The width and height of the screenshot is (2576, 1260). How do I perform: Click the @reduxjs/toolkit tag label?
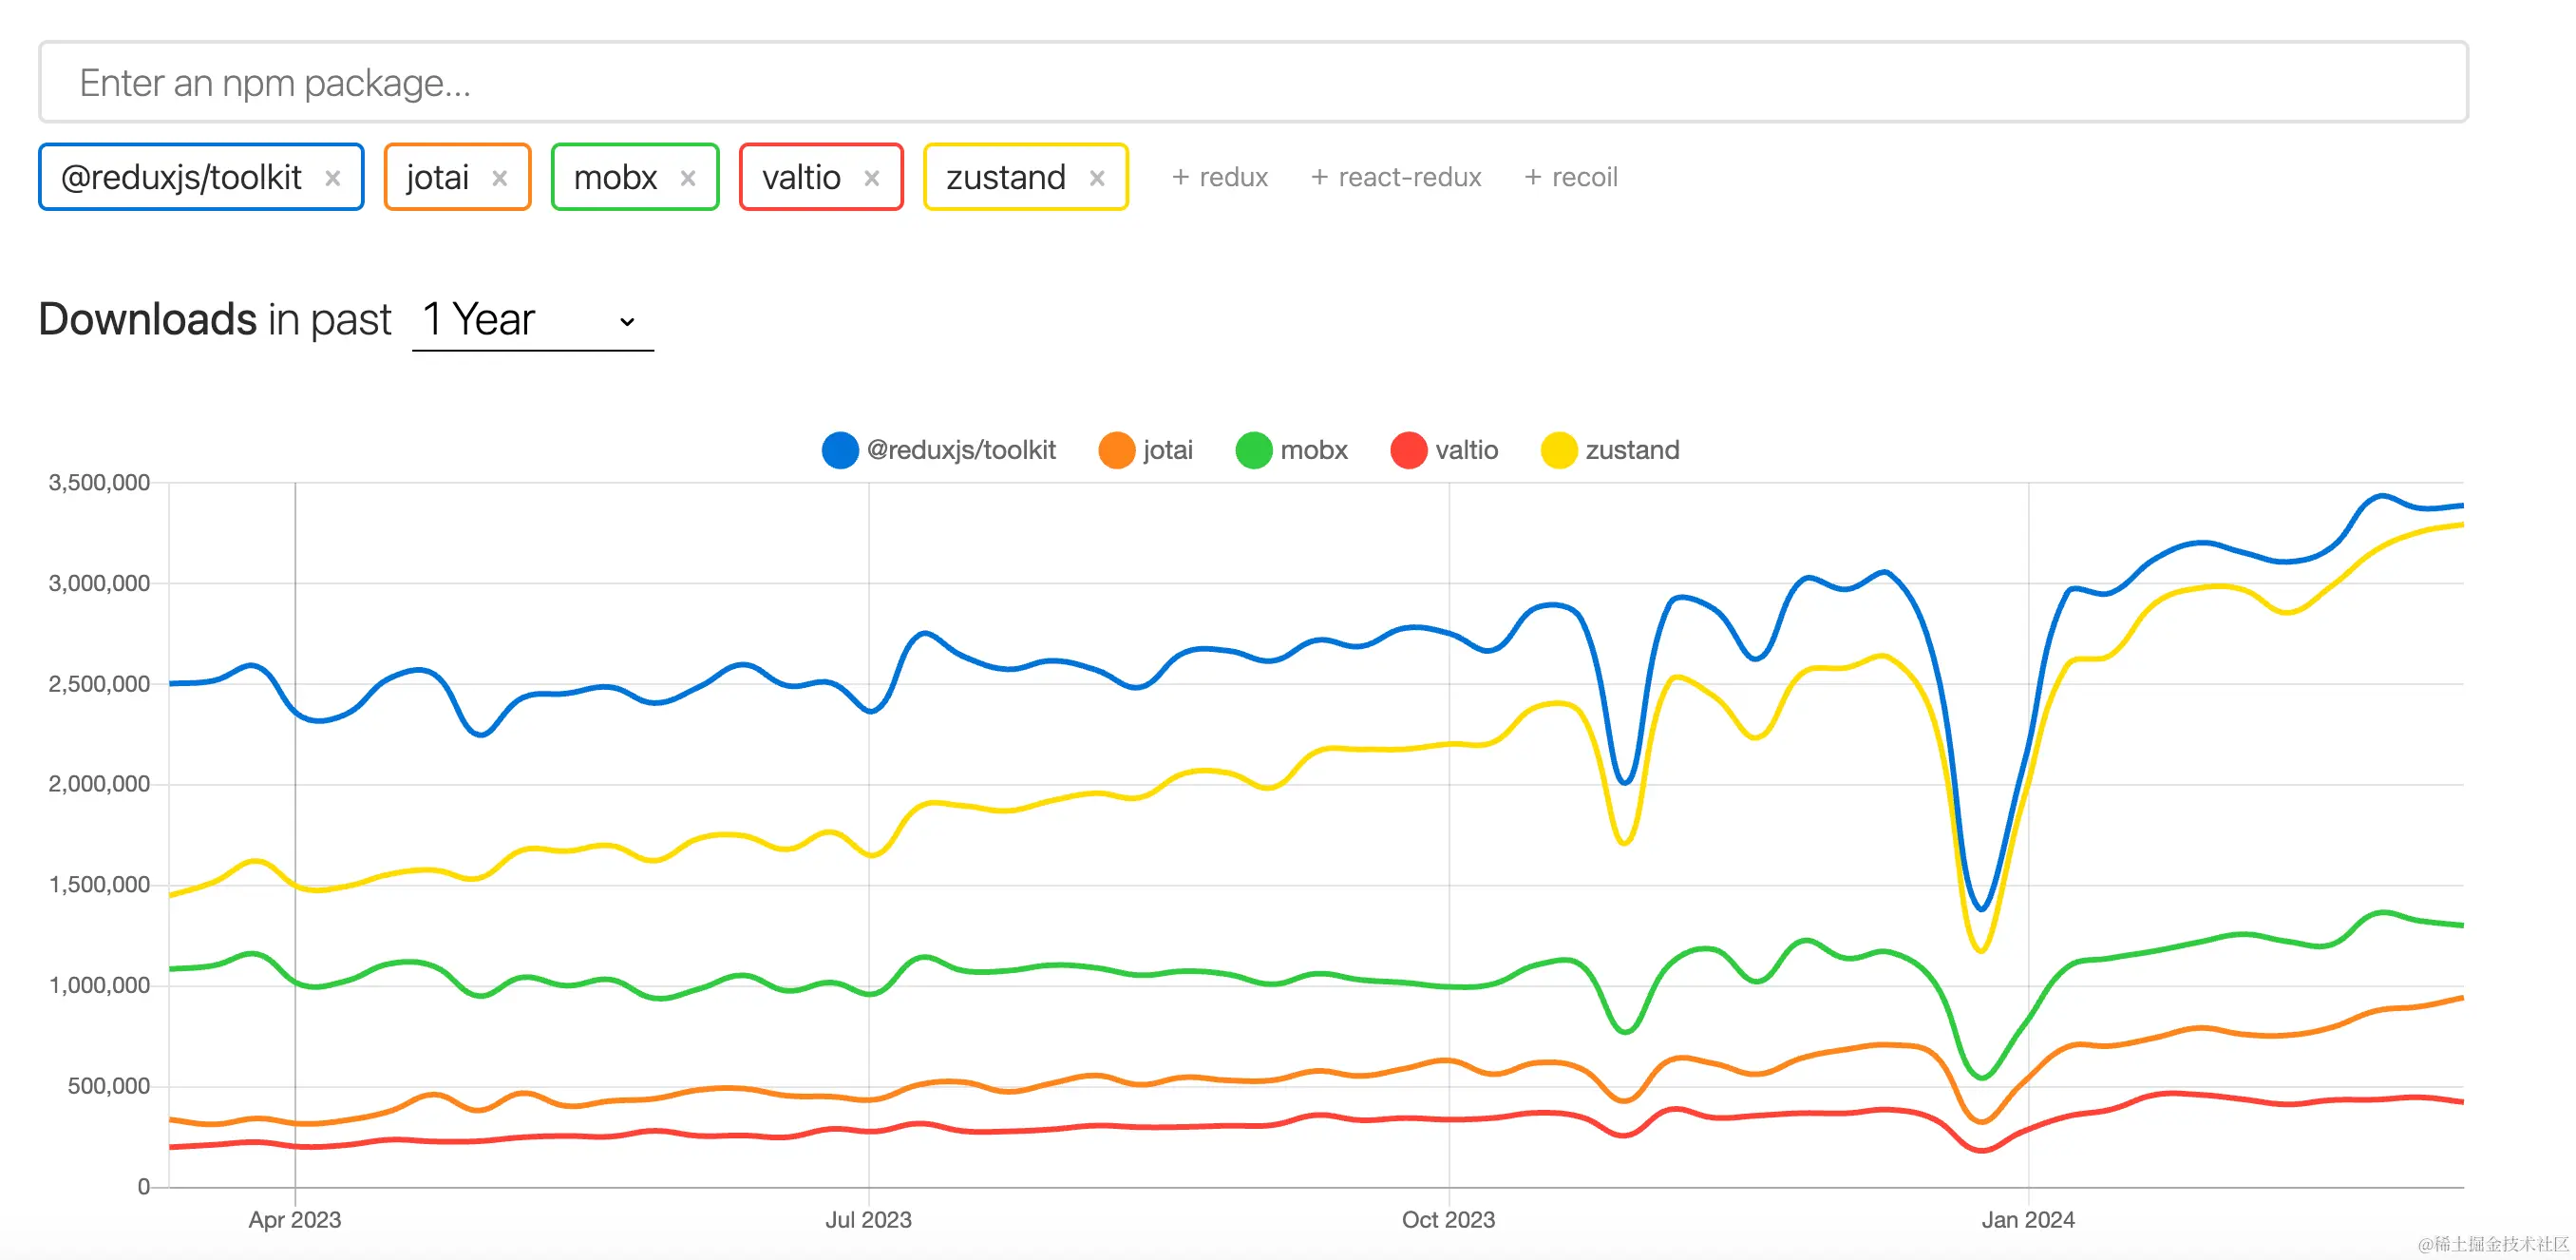click(181, 178)
